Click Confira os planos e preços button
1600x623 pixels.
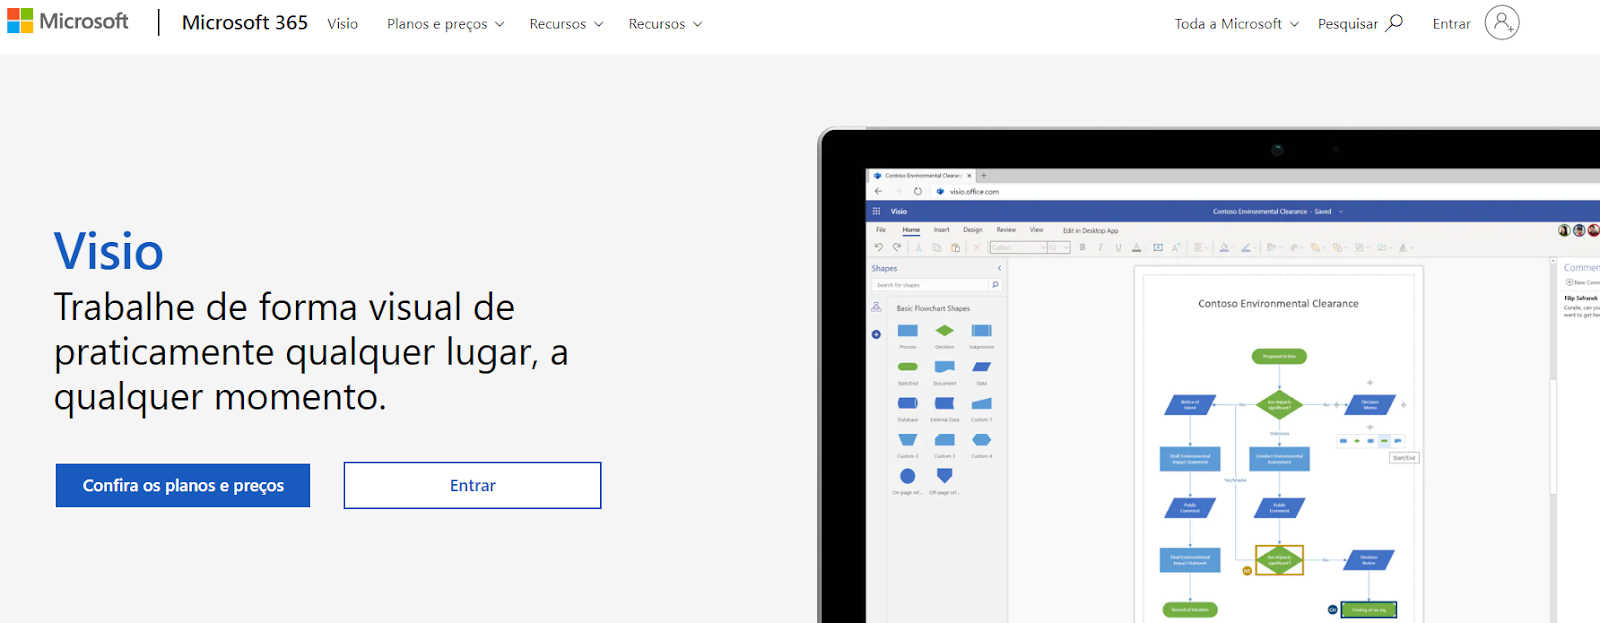[183, 485]
